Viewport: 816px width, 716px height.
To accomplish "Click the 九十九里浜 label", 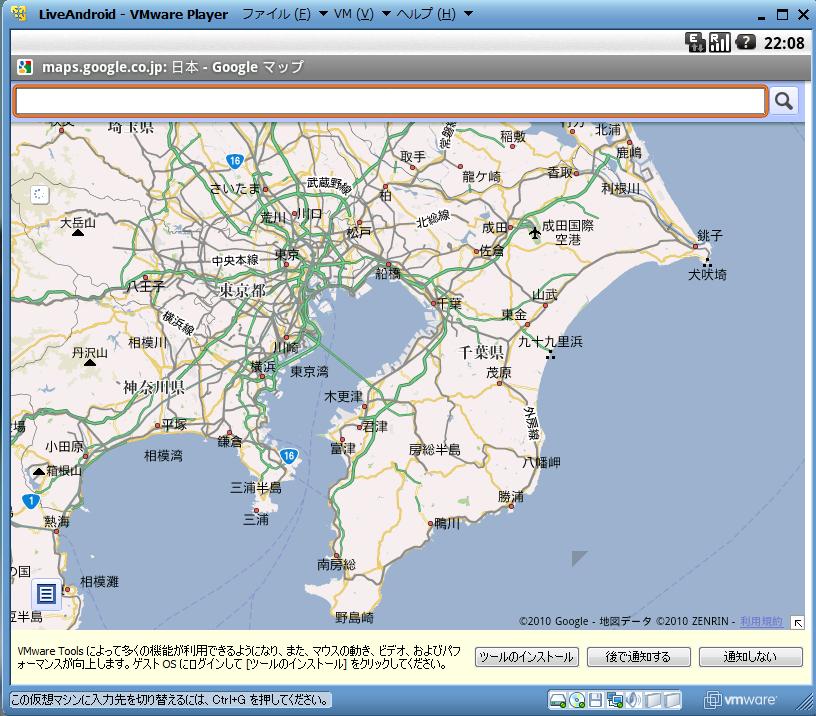I will coord(551,342).
